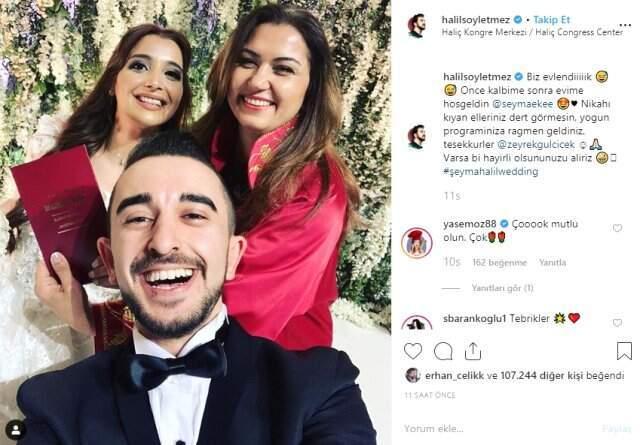The height and width of the screenshot is (445, 640).
Task: Save post with bookmark icon
Action: (624, 351)
